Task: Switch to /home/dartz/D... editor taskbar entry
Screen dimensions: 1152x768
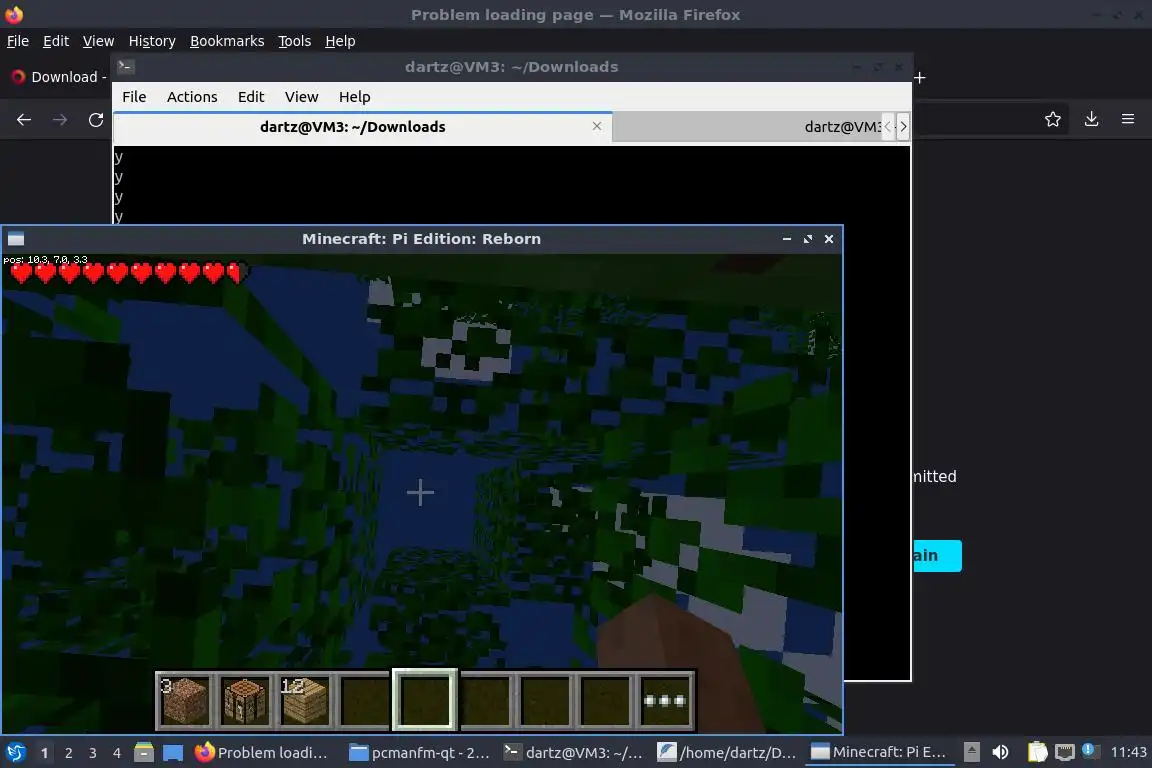Action: pos(727,753)
